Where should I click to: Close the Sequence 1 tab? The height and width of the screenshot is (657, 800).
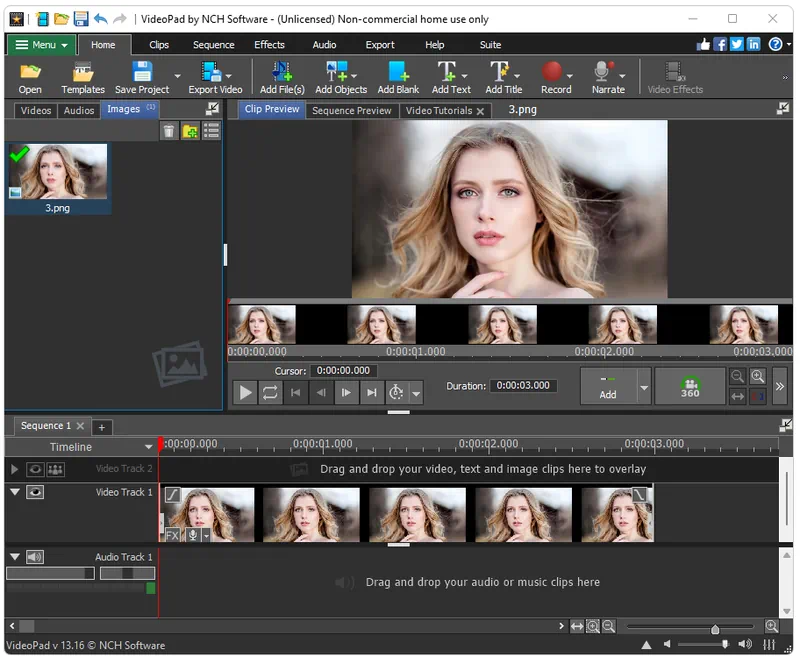(x=80, y=426)
